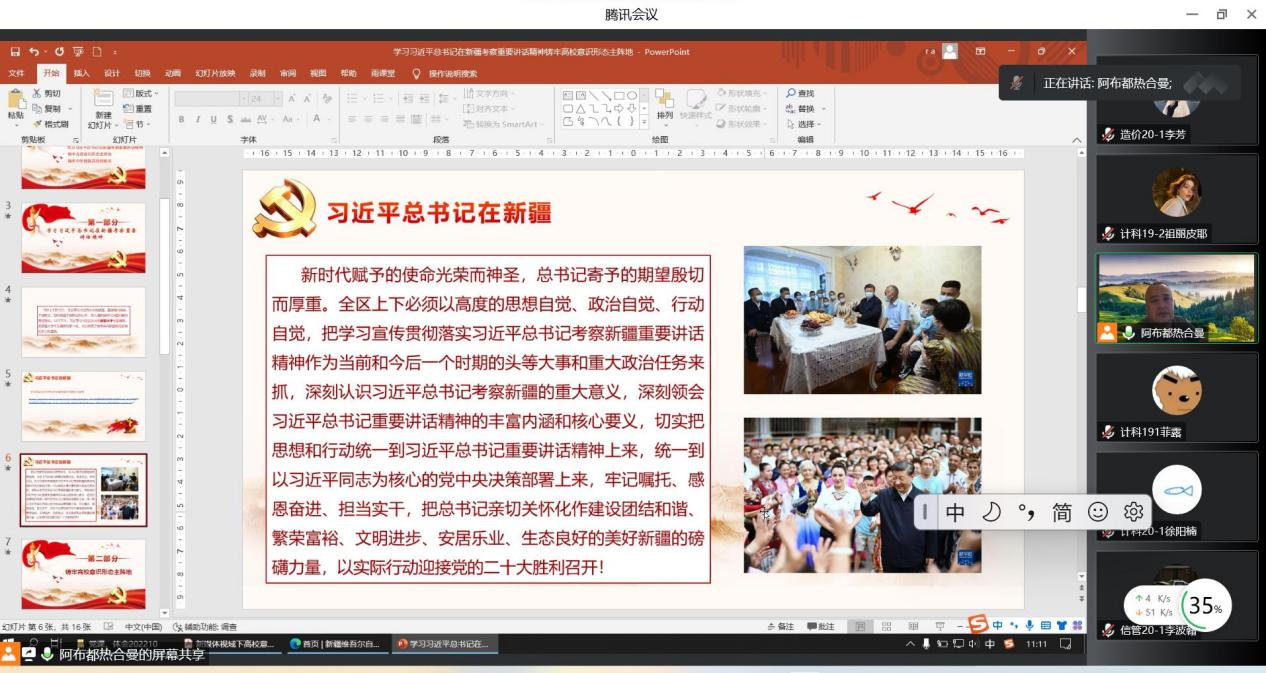Select slide 3 thumbnail in the slide panel
1266x673 pixels.
83,237
